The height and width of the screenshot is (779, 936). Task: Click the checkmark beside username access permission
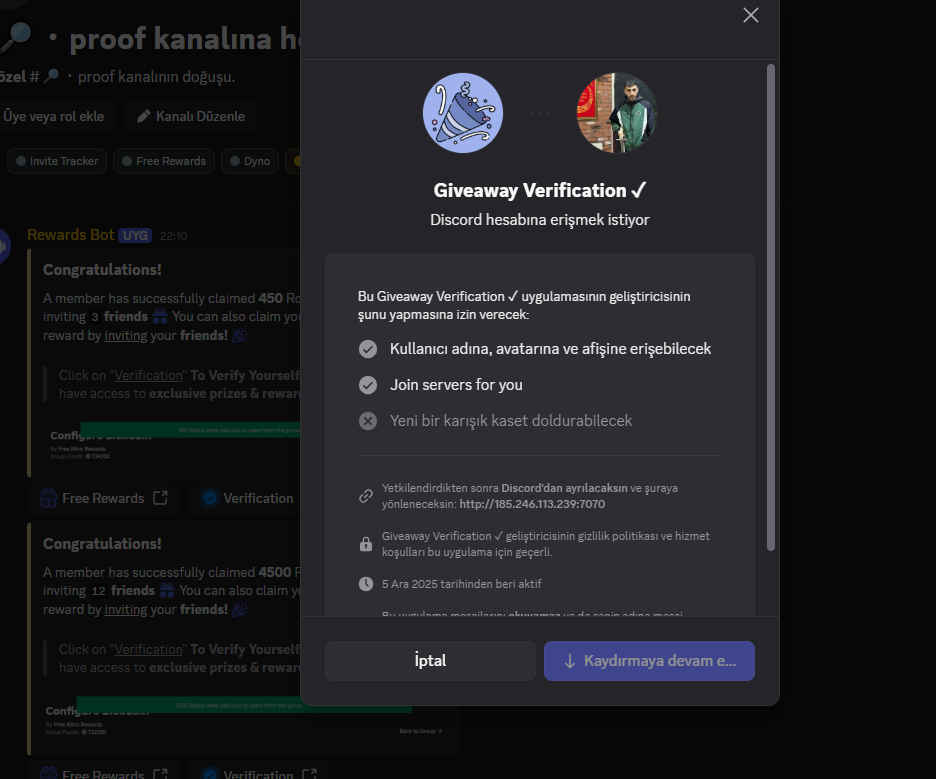pyautogui.click(x=368, y=349)
